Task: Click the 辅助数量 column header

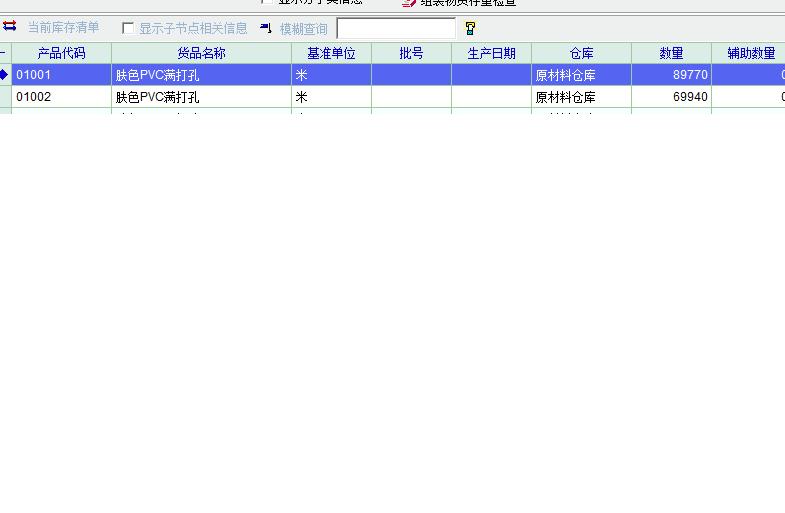Action: (x=750, y=53)
